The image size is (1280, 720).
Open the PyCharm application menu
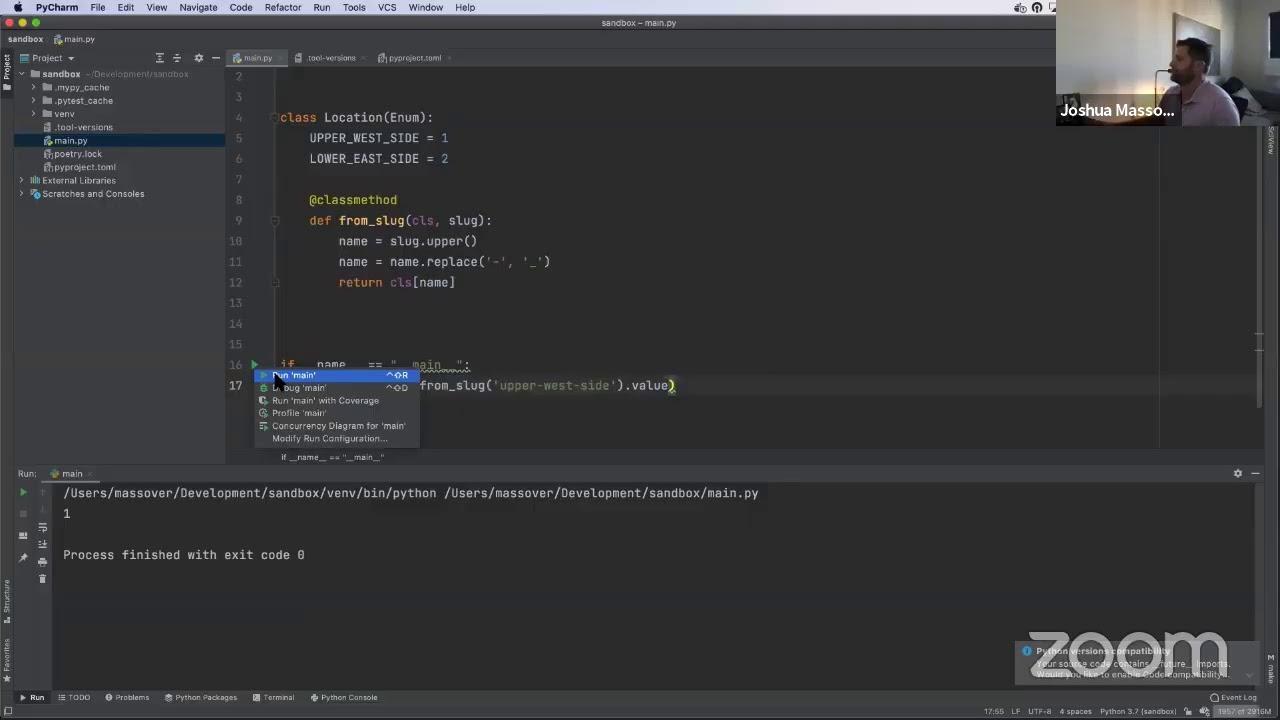[57, 7]
